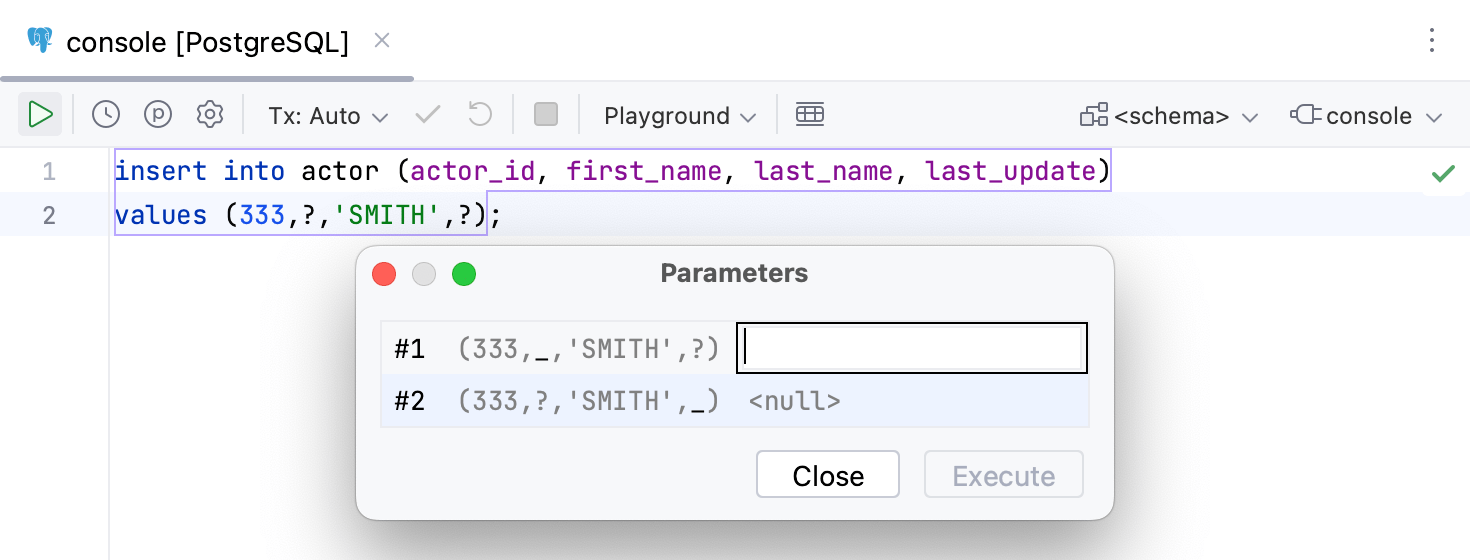Click the red close button of Parameters window
Image resolution: width=1470 pixels, height=560 pixels.
384,274
